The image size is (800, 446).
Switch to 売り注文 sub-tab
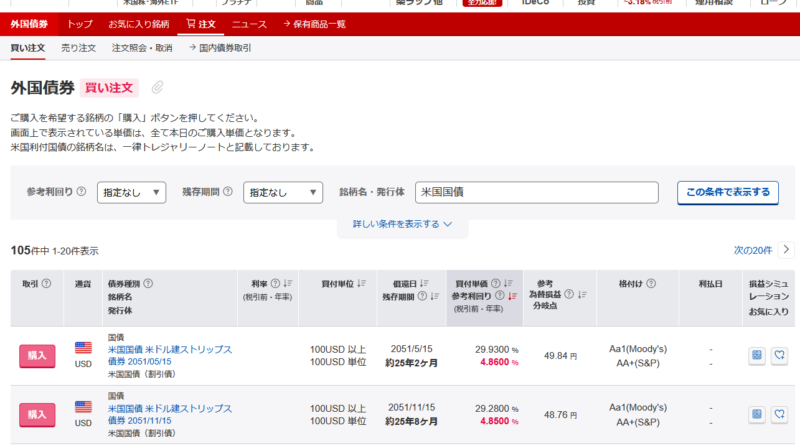(x=79, y=48)
